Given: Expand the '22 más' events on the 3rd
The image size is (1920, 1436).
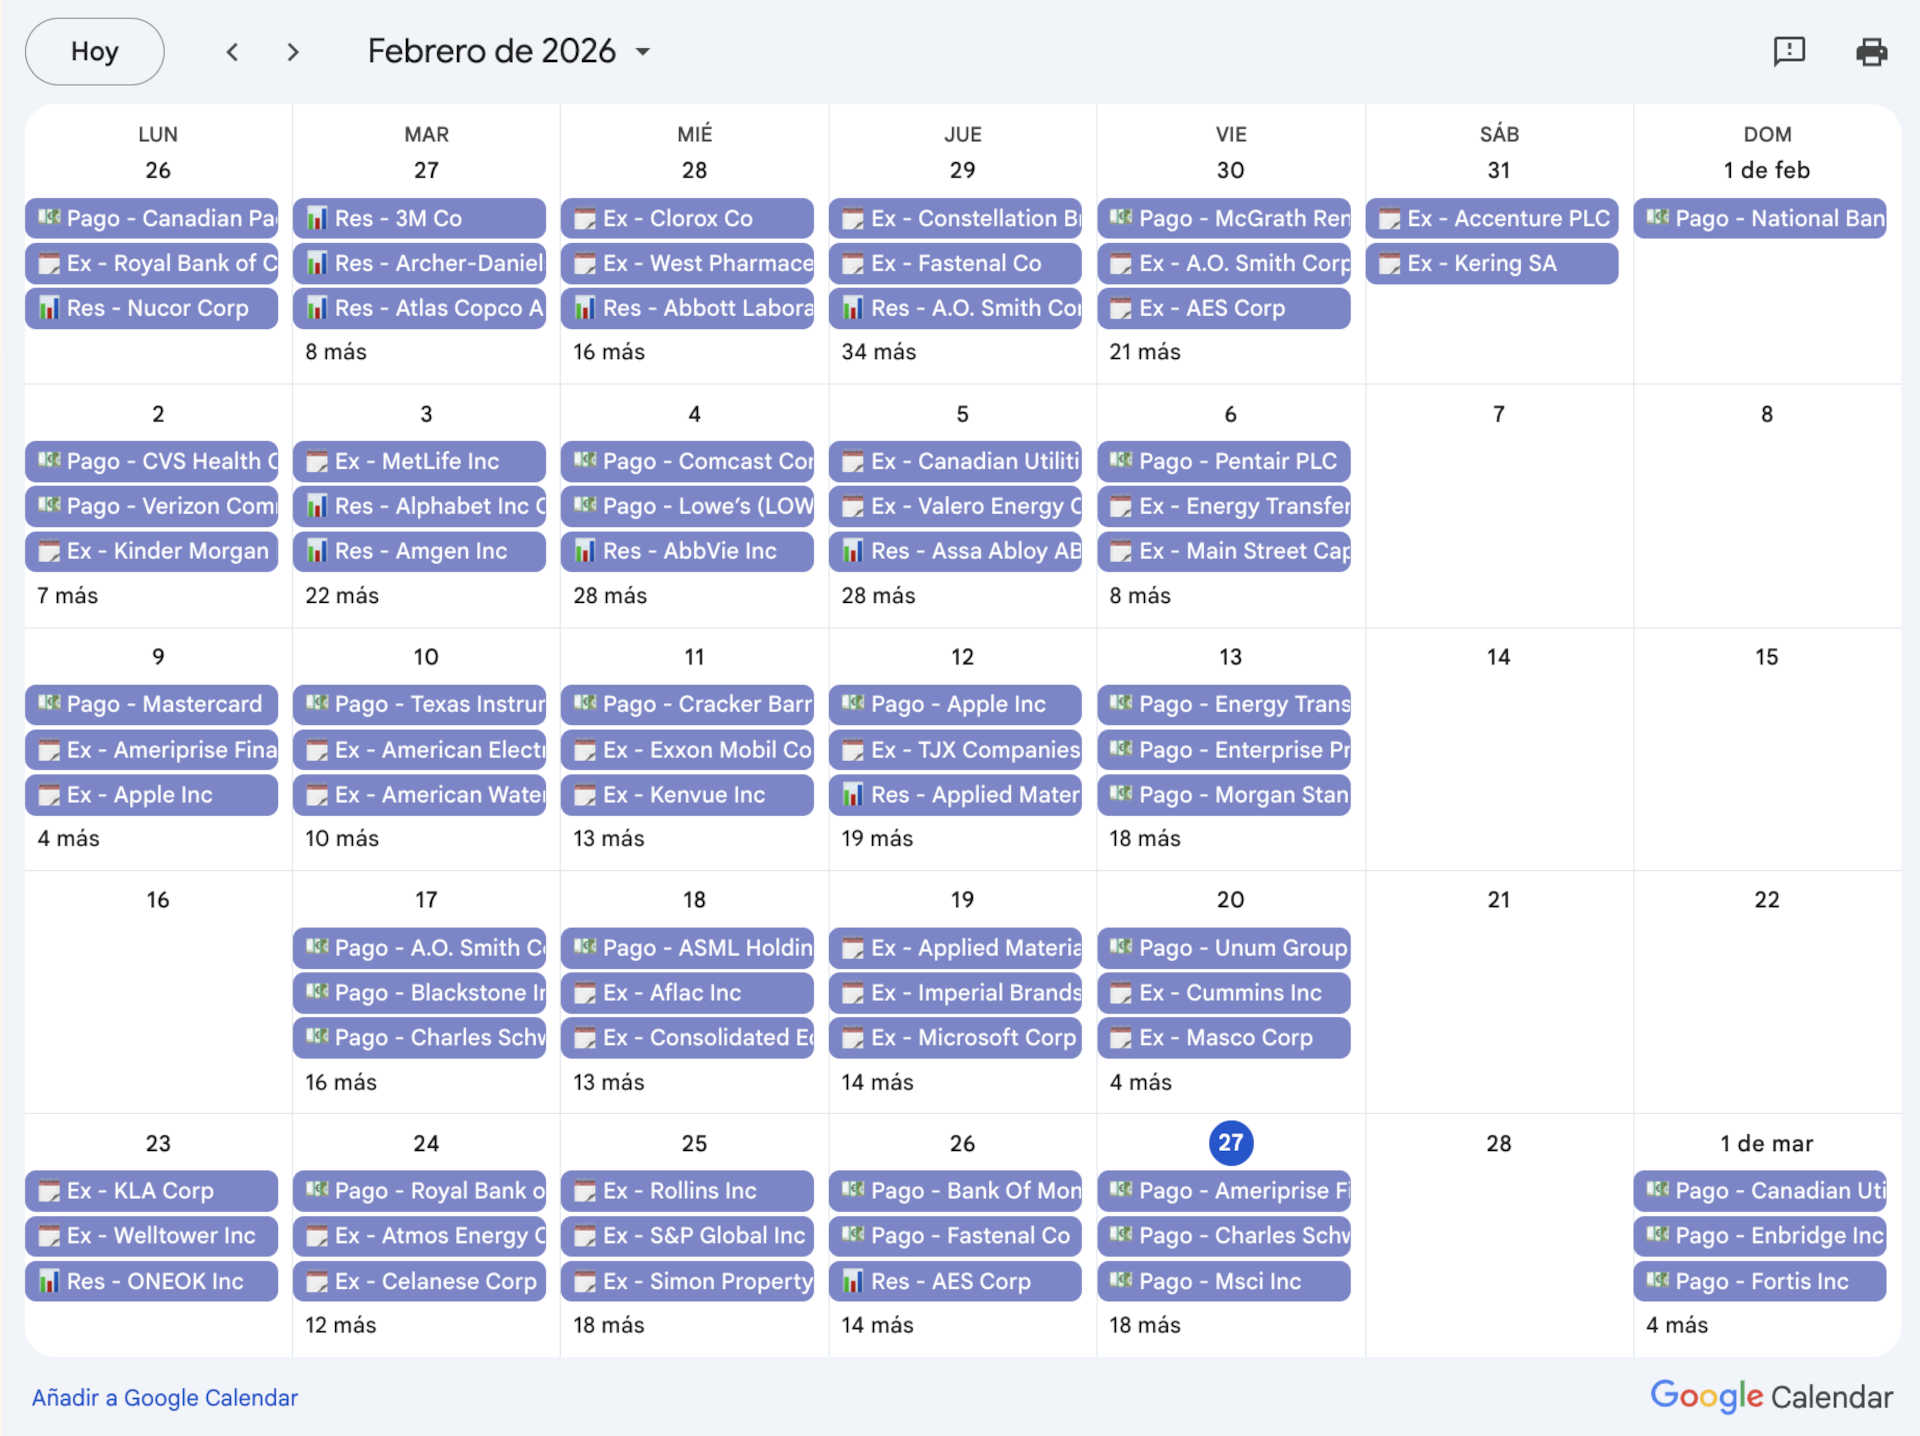Looking at the screenshot, I should click(341, 595).
